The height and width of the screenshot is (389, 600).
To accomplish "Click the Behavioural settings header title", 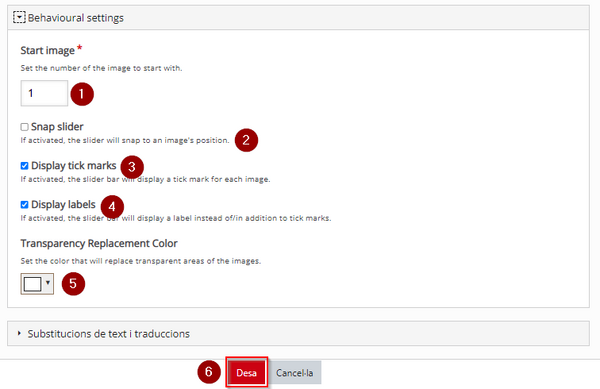I will tap(76, 18).
